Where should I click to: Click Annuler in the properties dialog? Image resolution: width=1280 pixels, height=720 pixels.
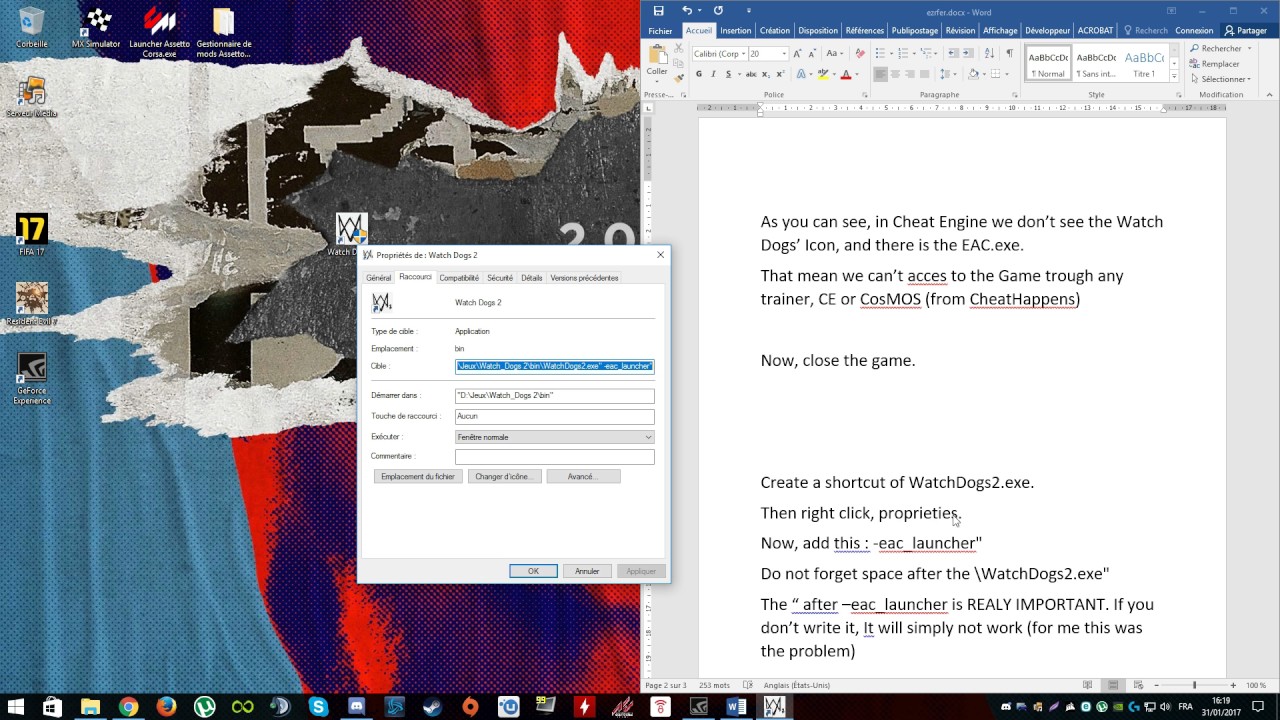[x=587, y=571]
